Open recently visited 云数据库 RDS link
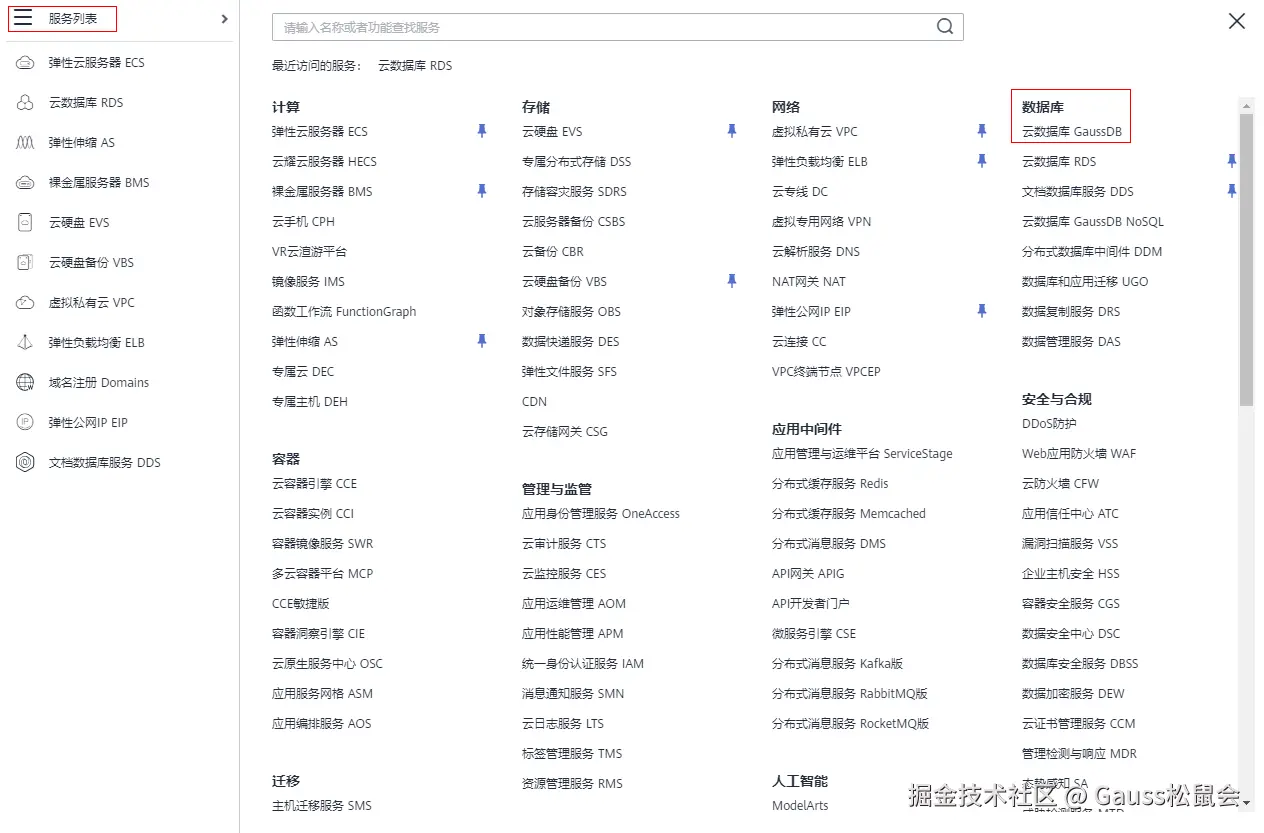The image size is (1264, 833). tap(415, 66)
